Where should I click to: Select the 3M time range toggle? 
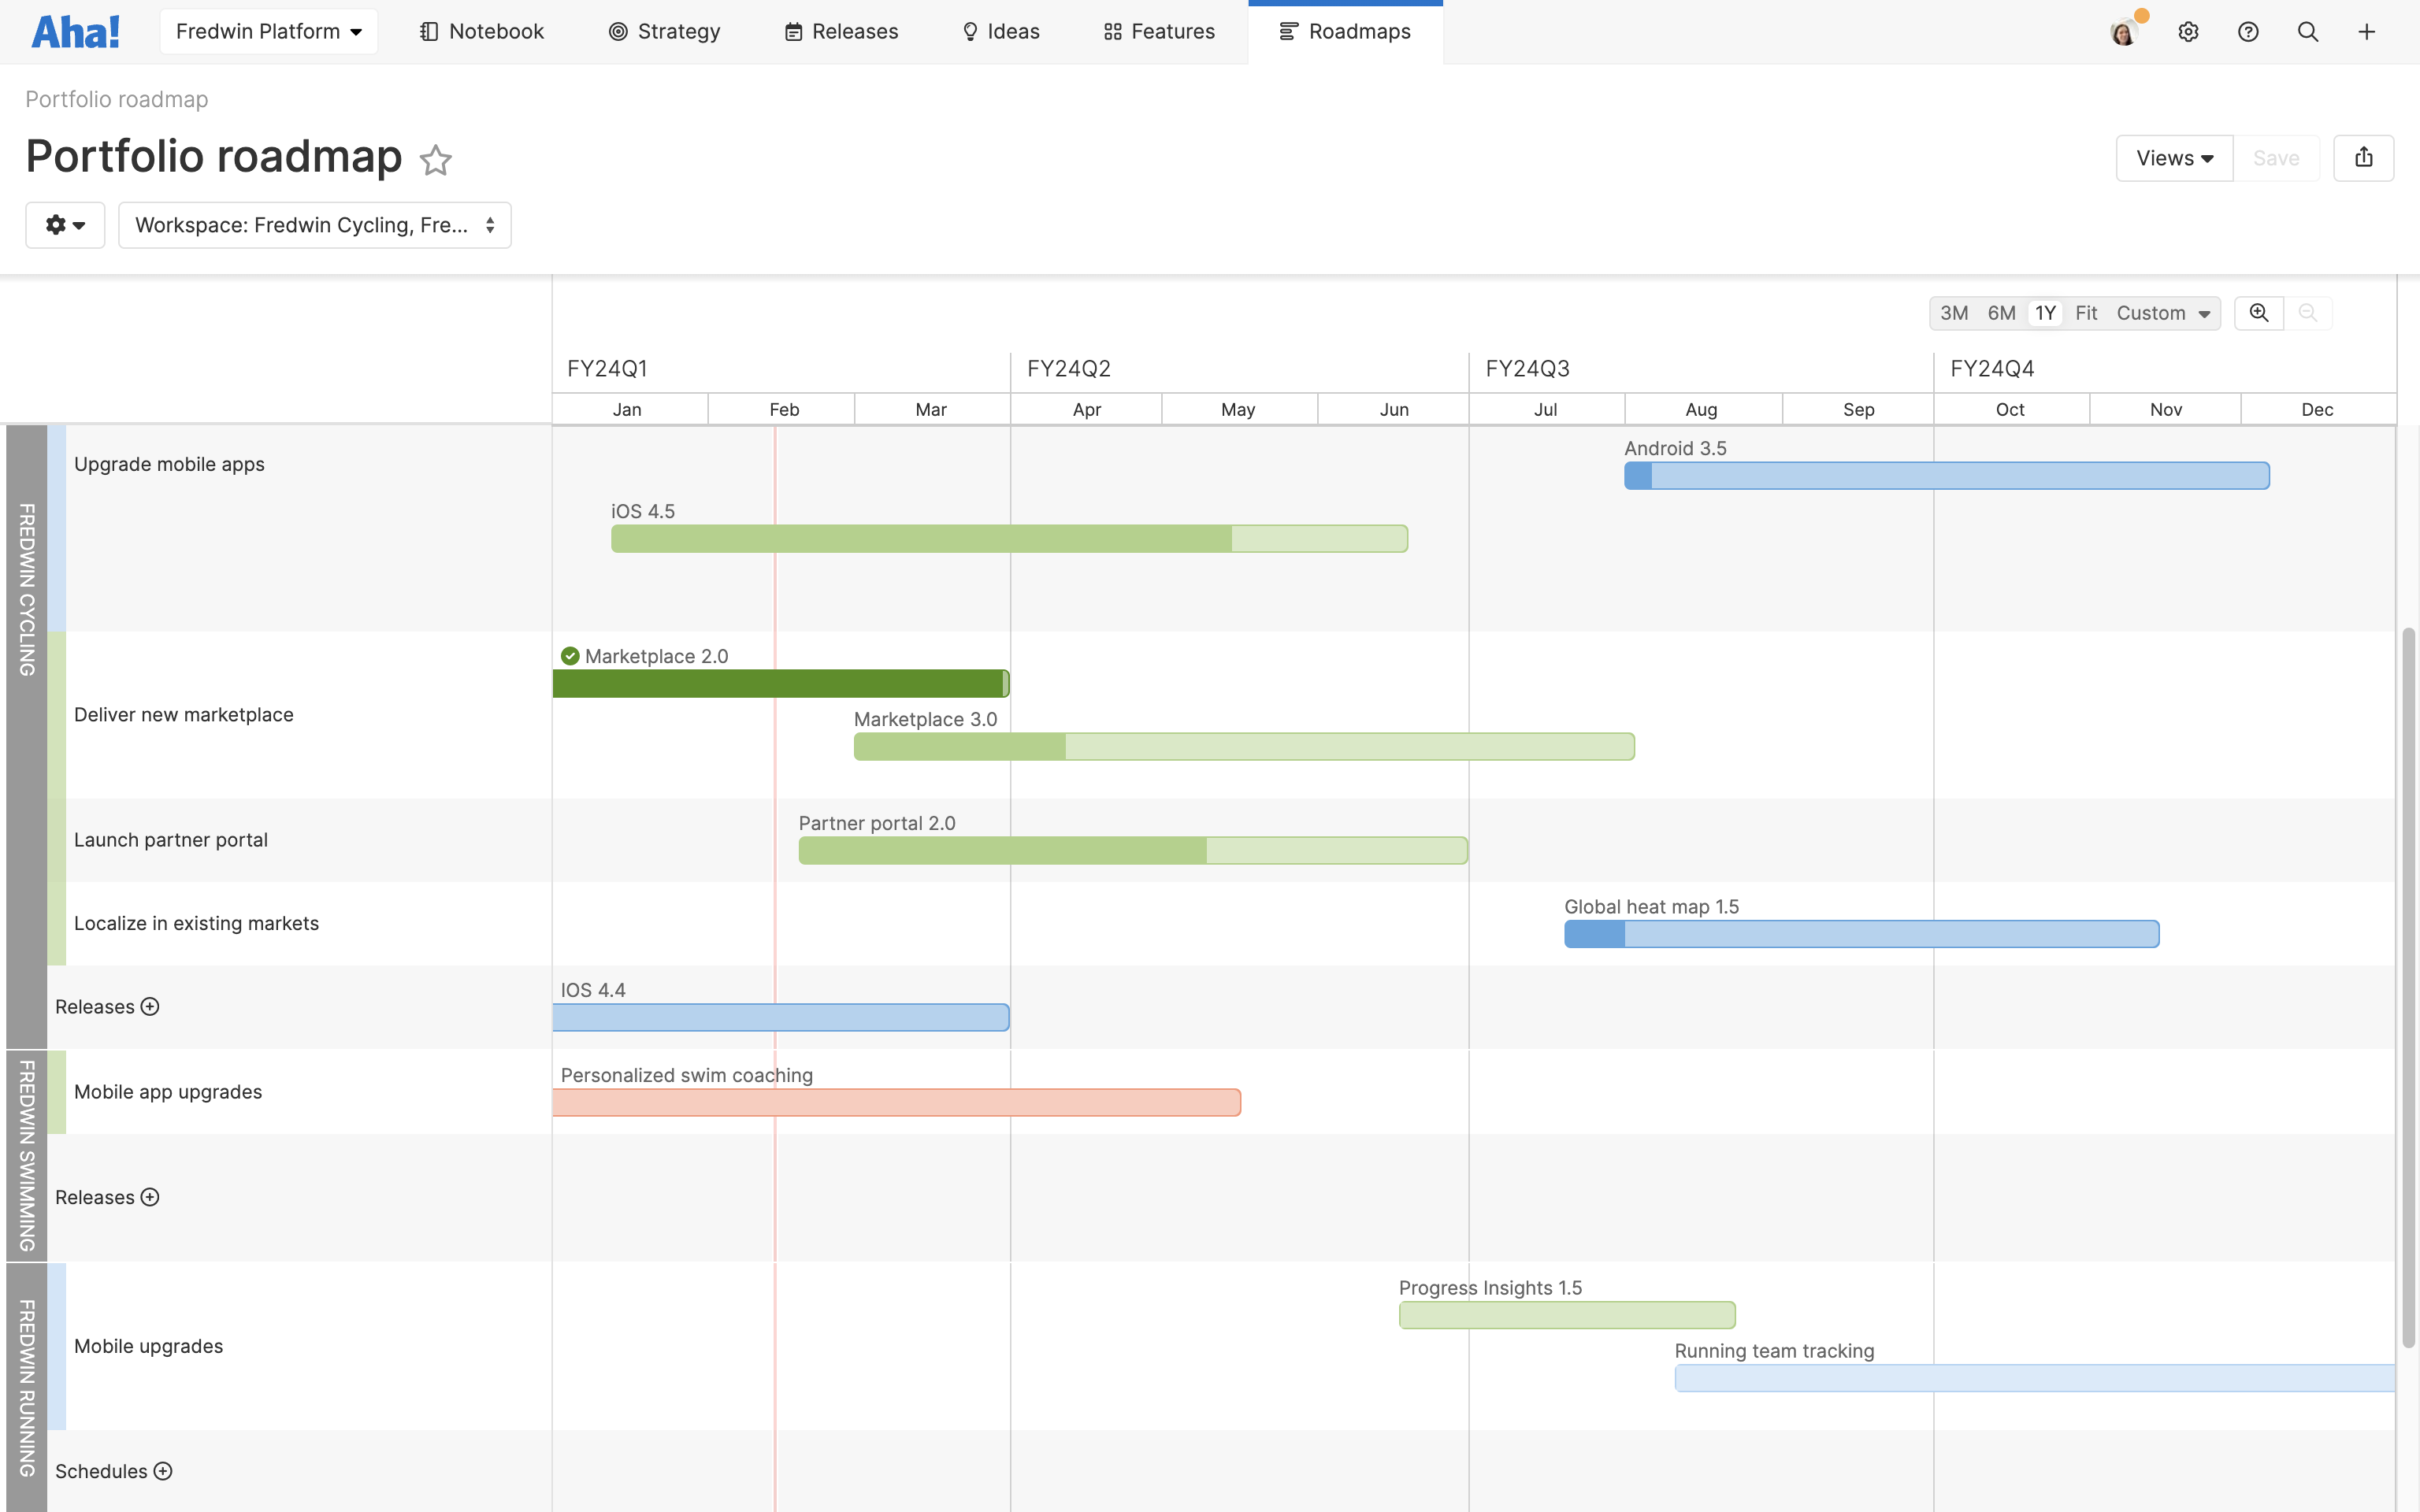[x=1955, y=313]
